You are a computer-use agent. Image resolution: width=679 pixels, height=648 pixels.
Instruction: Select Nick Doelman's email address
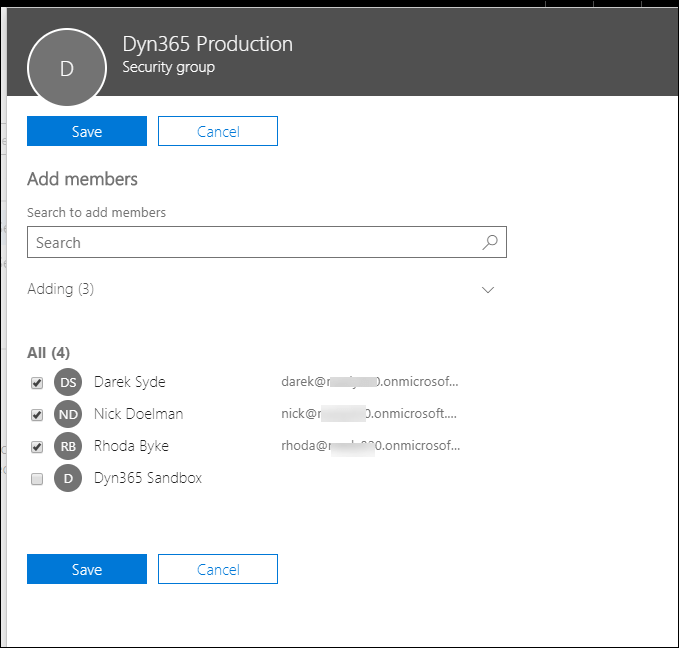[369, 414]
